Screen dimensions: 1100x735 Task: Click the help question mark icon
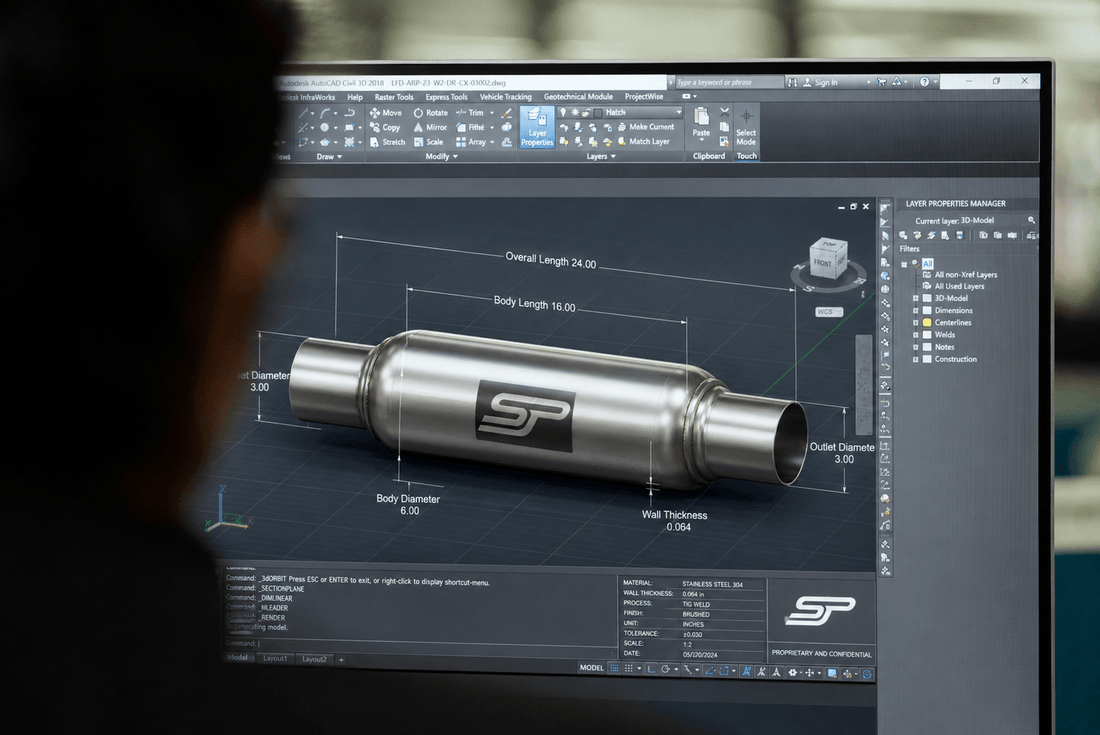tap(925, 82)
